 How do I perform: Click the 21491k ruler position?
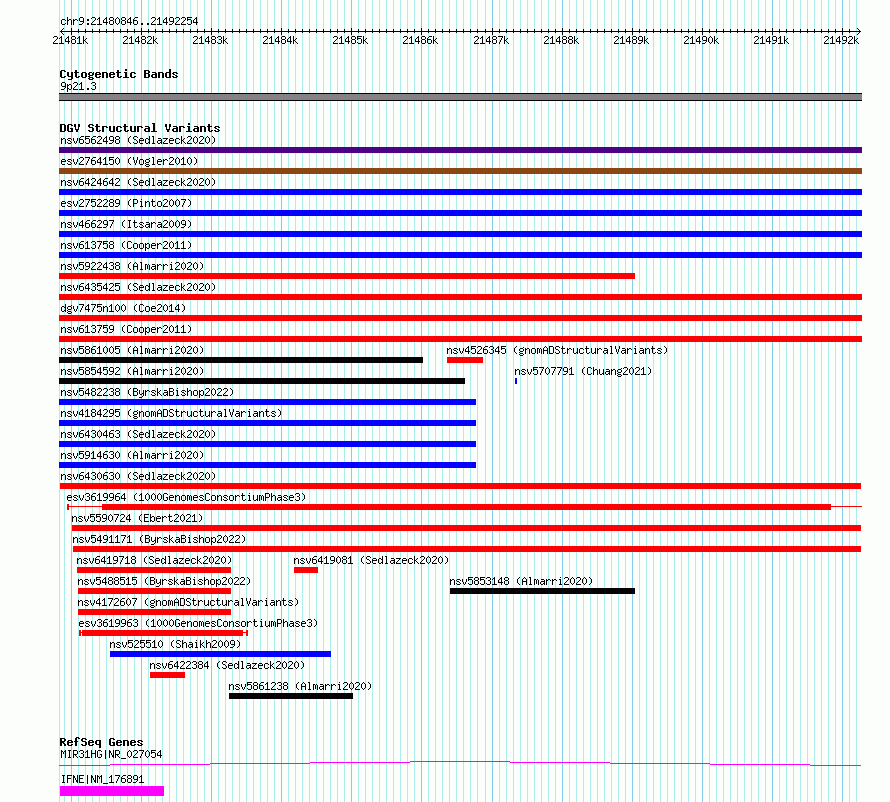[x=771, y=40]
